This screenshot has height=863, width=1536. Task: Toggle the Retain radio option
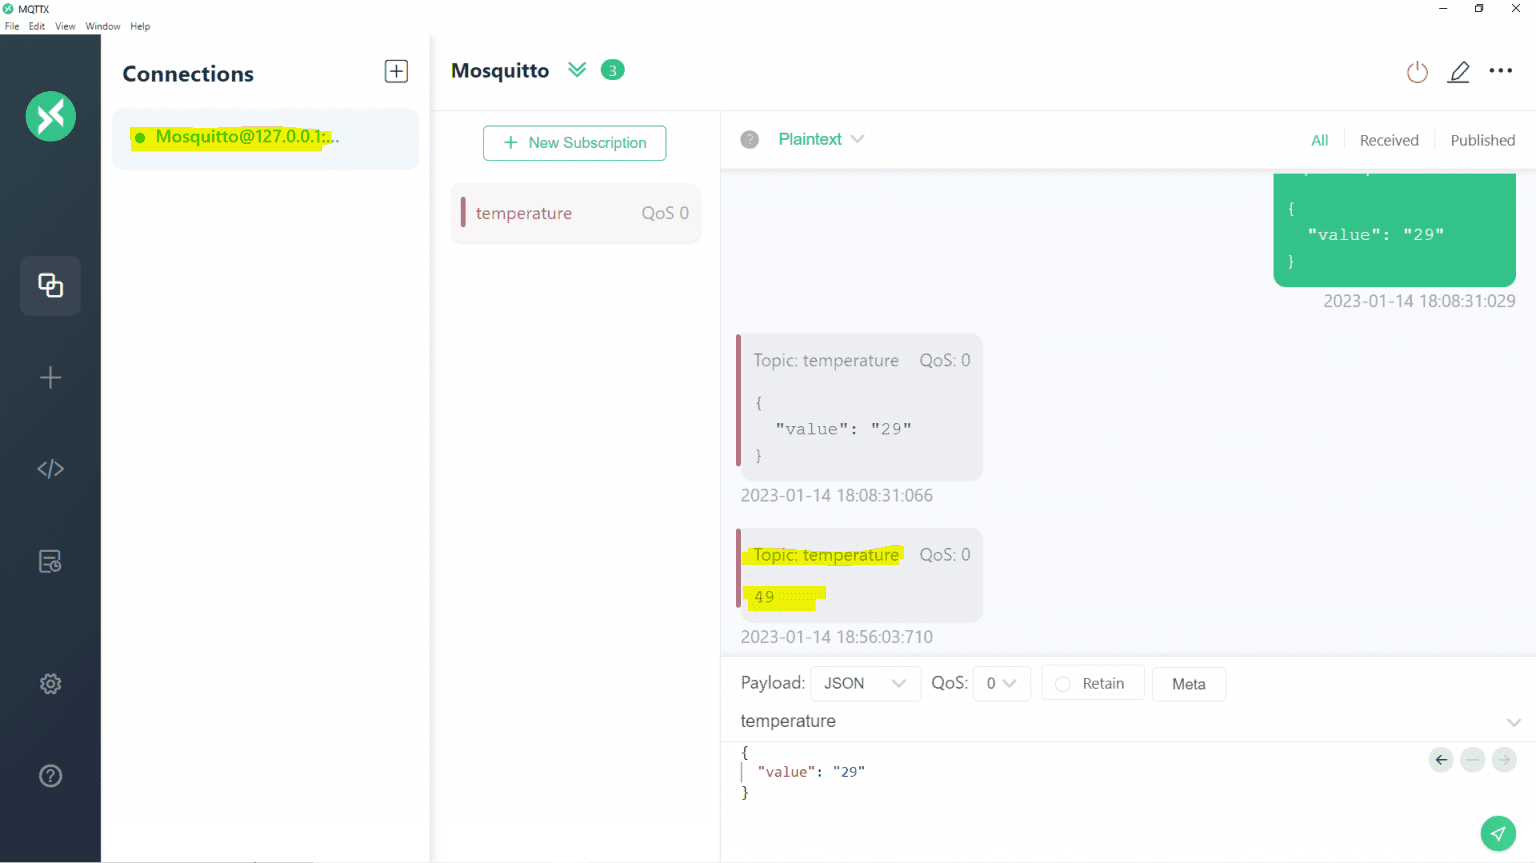tap(1092, 684)
